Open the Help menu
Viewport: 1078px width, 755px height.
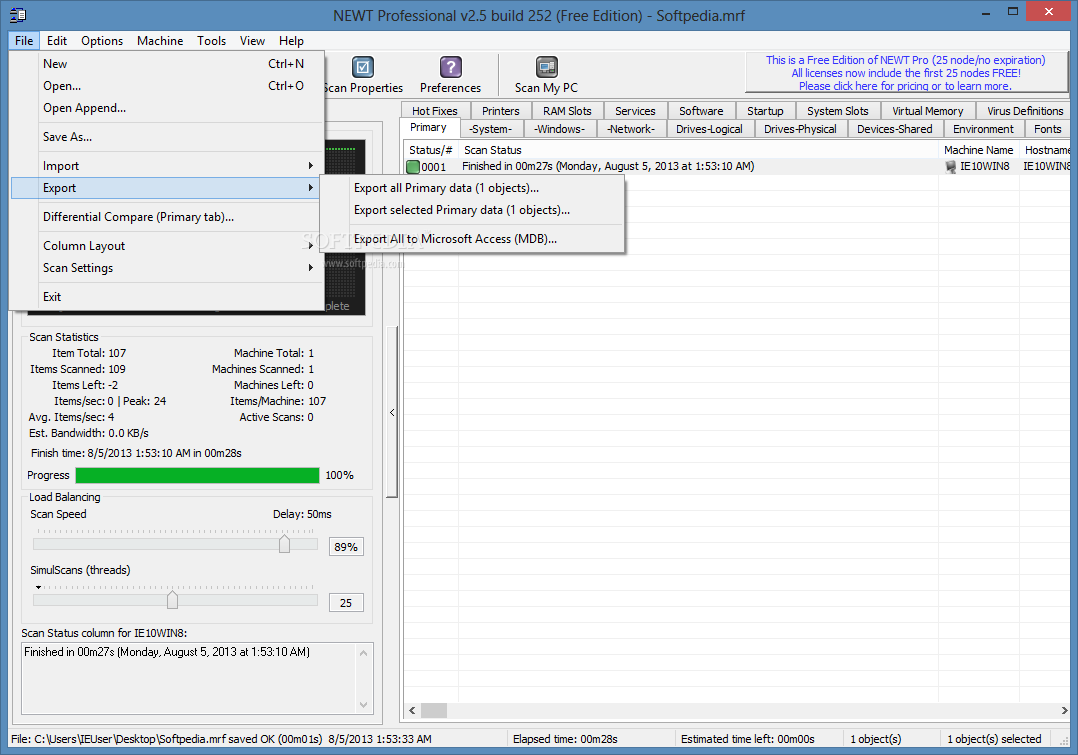tap(291, 41)
